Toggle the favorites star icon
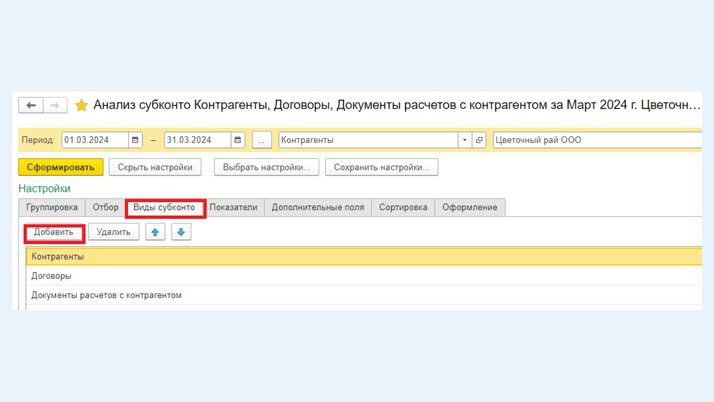Image resolution: width=714 pixels, height=402 pixels. pyautogui.click(x=82, y=105)
